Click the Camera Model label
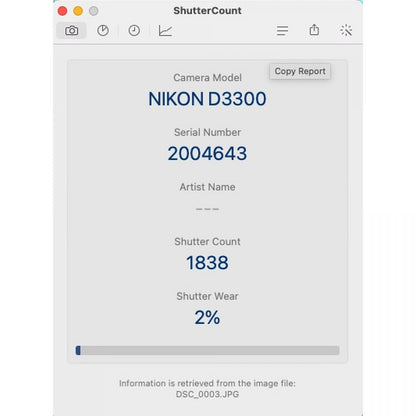This screenshot has height=416, width=416. [207, 78]
